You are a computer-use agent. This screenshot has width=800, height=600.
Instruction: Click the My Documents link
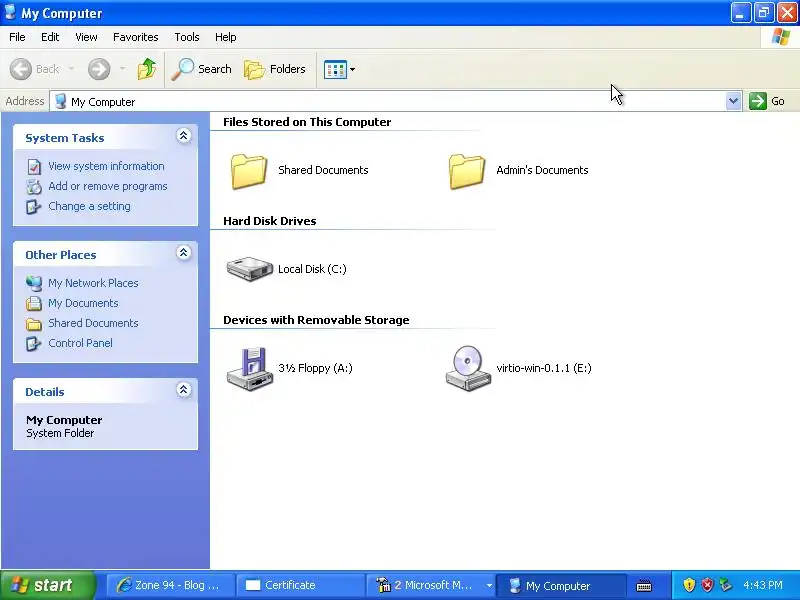tap(83, 303)
